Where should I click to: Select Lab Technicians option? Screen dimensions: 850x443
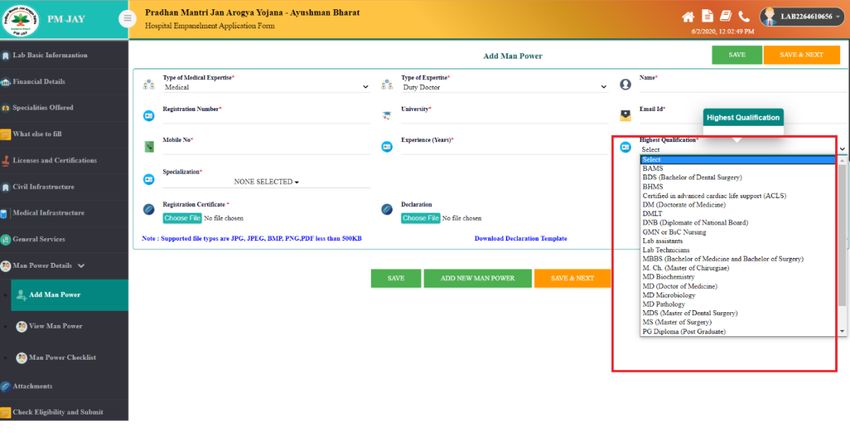[739, 250]
